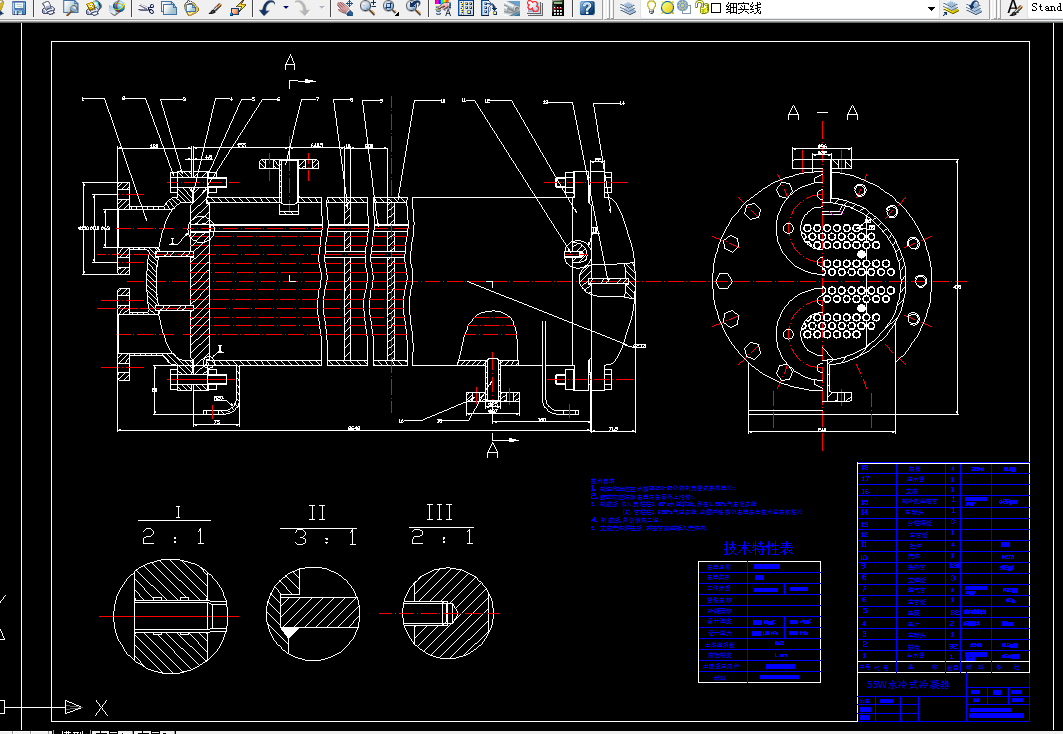Click the Help question mark icon
The width and height of the screenshot is (1063, 734).
pyautogui.click(x=587, y=8)
